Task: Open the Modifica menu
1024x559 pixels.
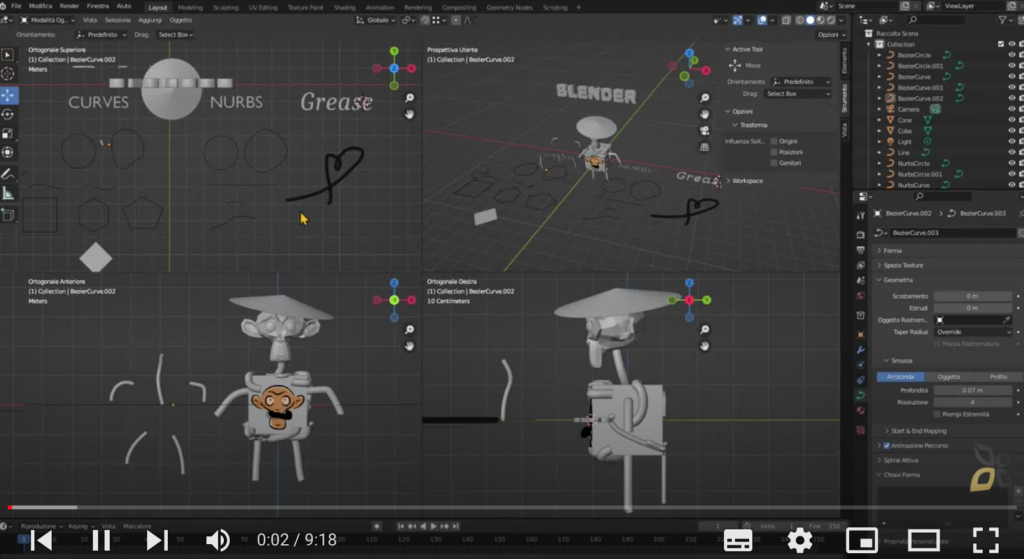Action: [40, 6]
